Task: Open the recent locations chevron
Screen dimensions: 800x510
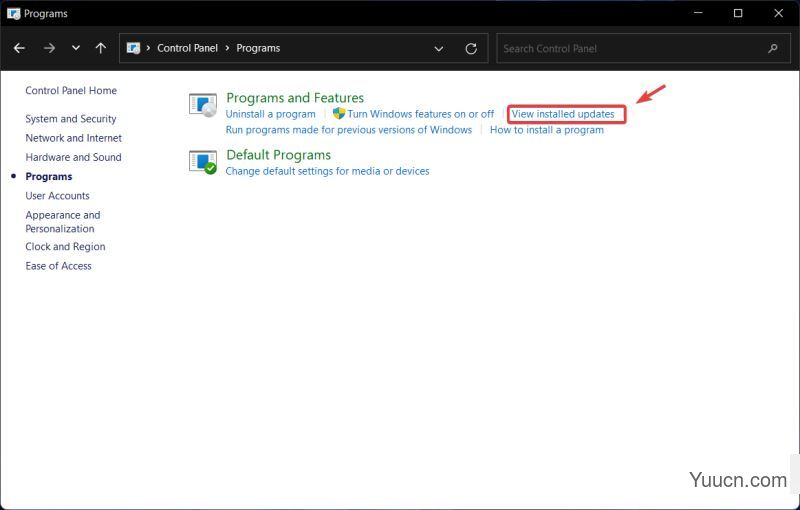Action: tap(76, 48)
